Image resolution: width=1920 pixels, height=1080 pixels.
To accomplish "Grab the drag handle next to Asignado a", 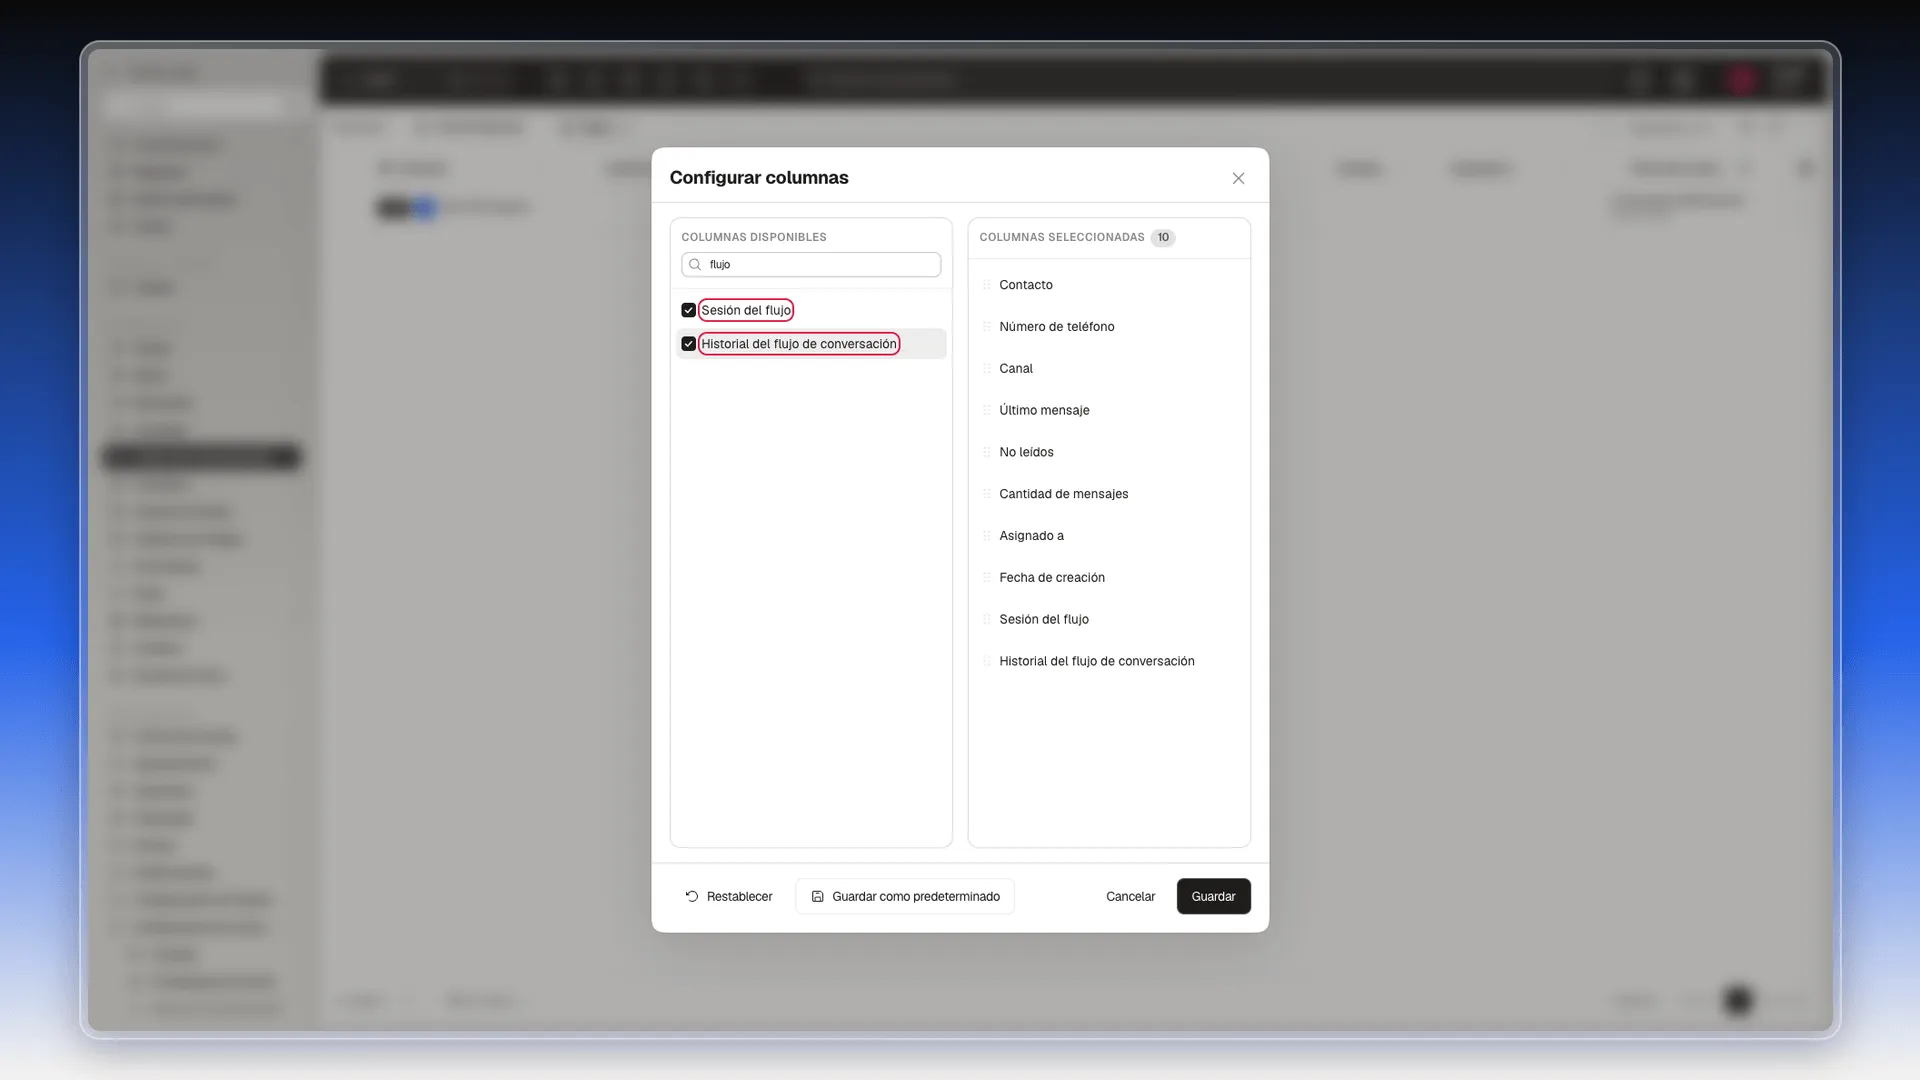I will tap(987, 536).
